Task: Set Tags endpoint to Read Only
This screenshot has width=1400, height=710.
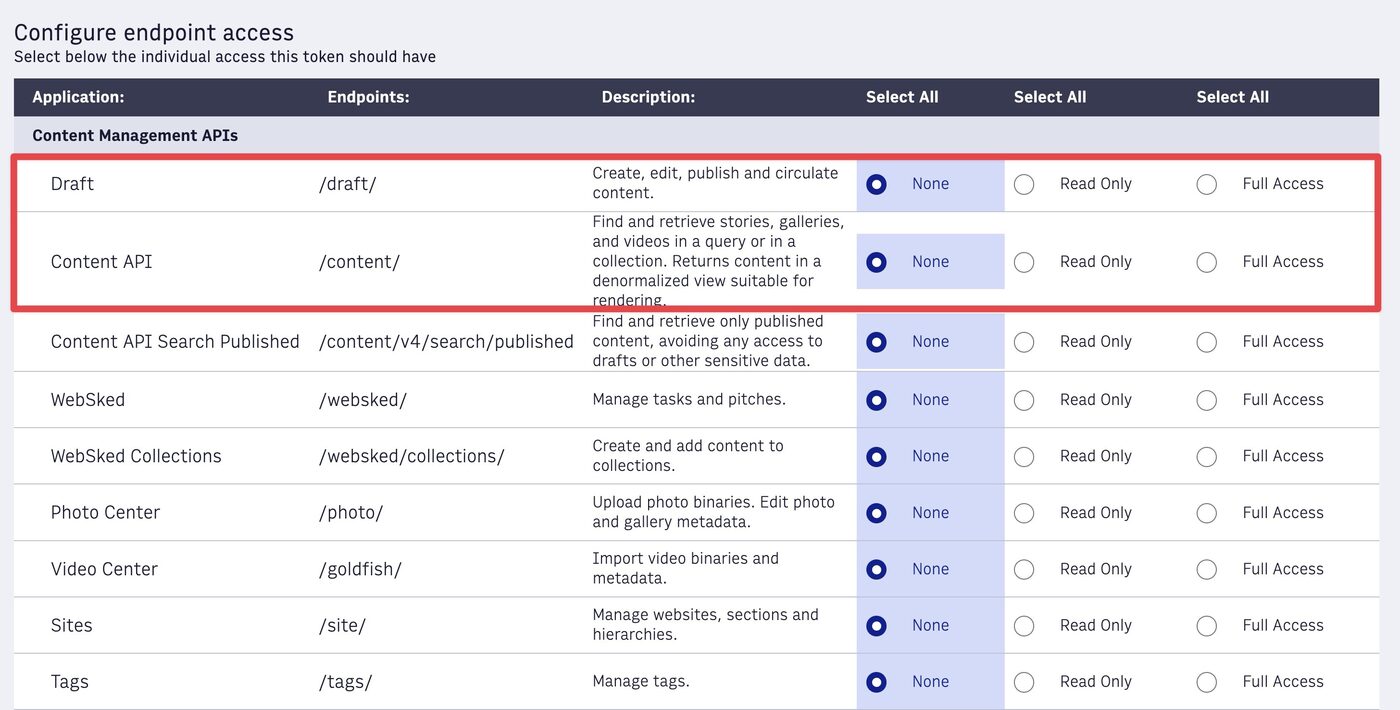Action: tap(1024, 682)
